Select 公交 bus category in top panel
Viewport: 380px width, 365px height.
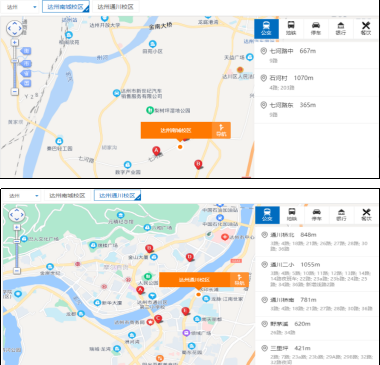click(x=266, y=29)
